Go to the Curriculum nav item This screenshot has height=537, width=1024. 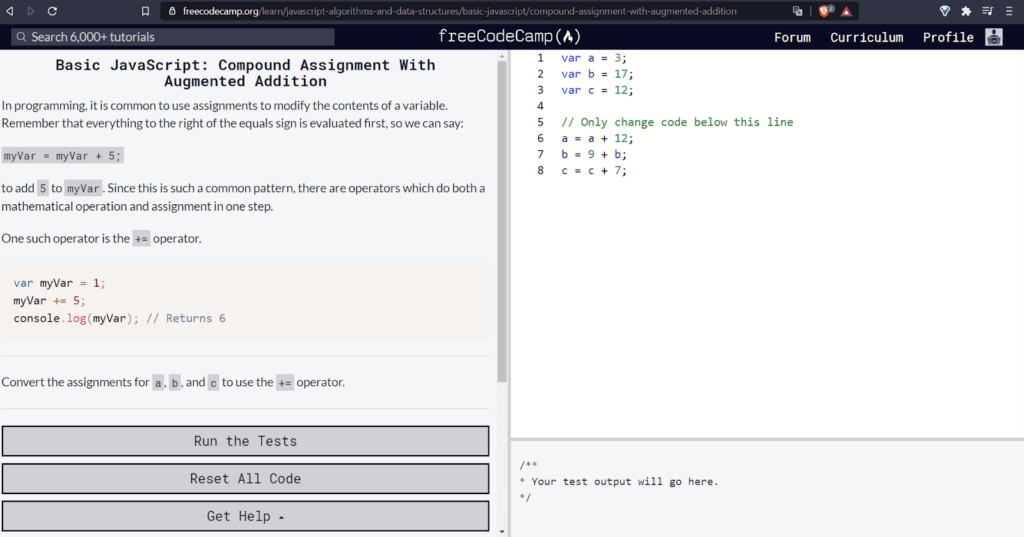tap(866, 37)
